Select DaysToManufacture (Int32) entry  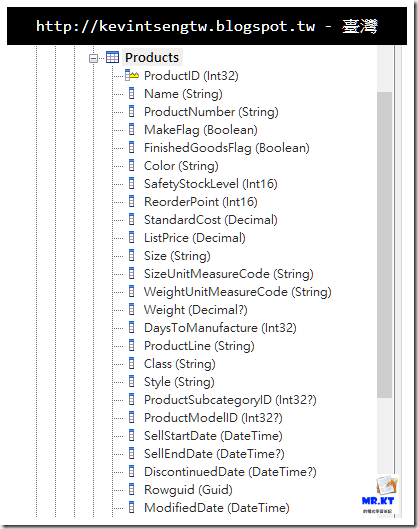(220, 328)
